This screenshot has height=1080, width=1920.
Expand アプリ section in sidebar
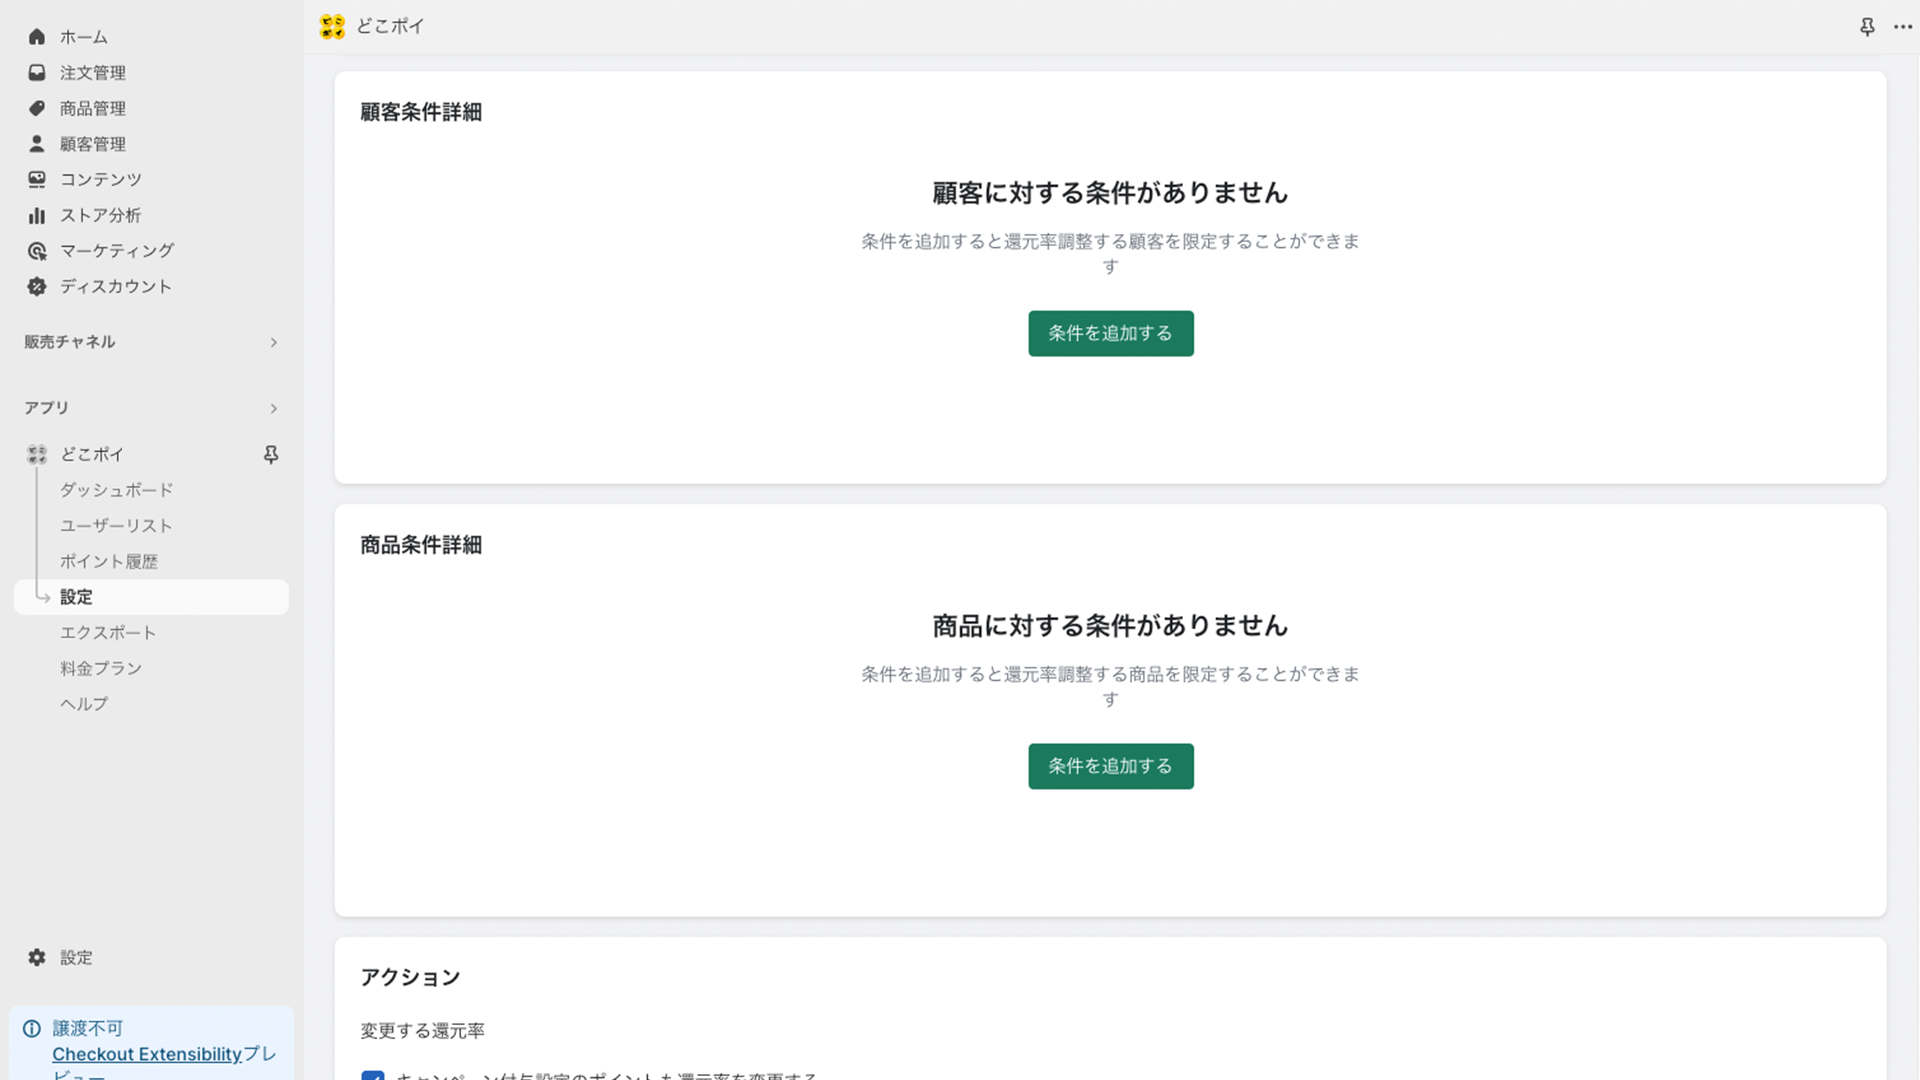point(273,407)
